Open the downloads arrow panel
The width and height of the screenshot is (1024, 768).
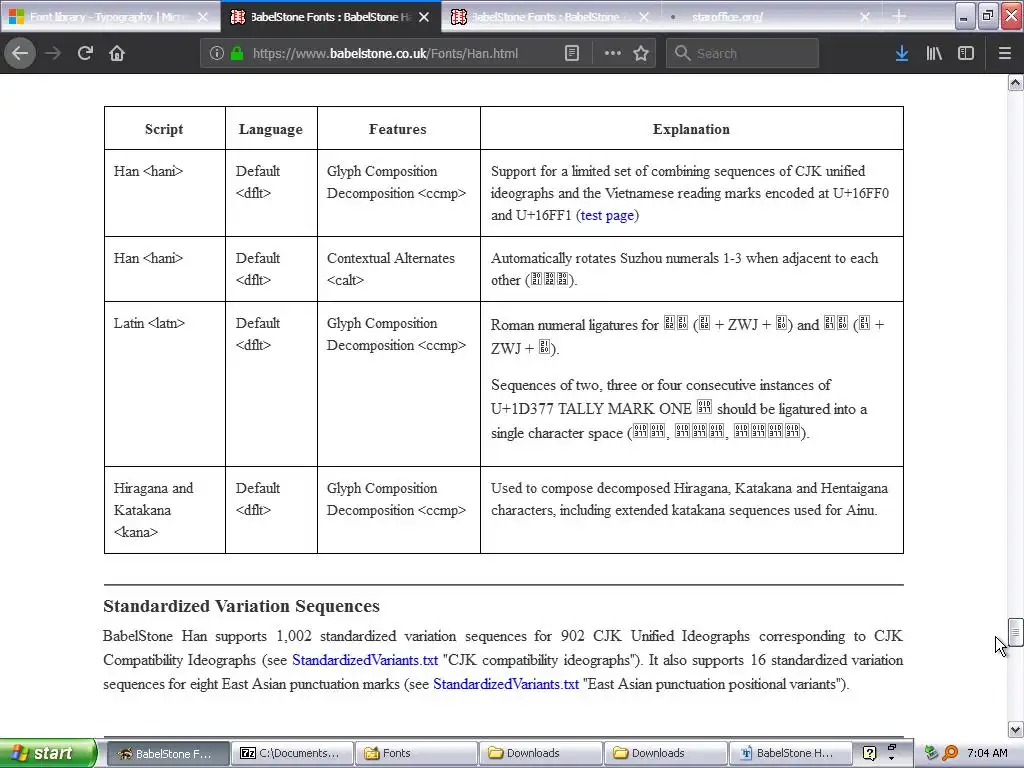[x=902, y=53]
